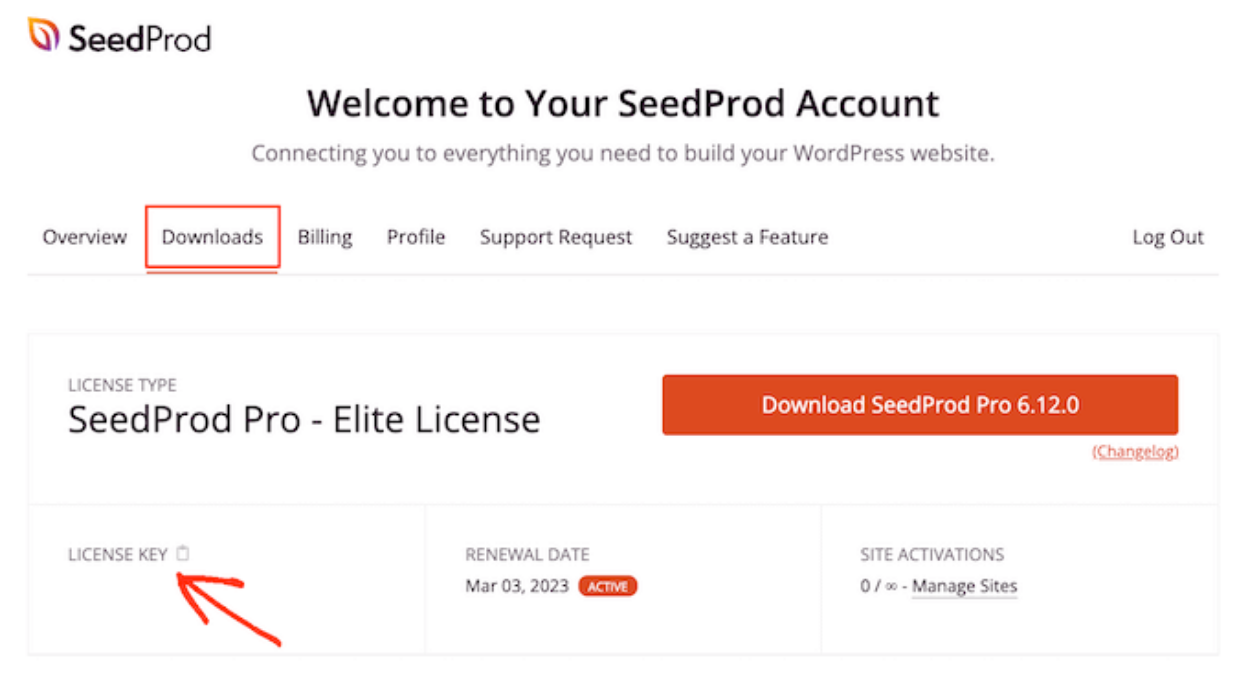Image resolution: width=1248 pixels, height=680 pixels.
Task: Click the Welcome to Your SeedProd Account heading
Action: tap(623, 103)
